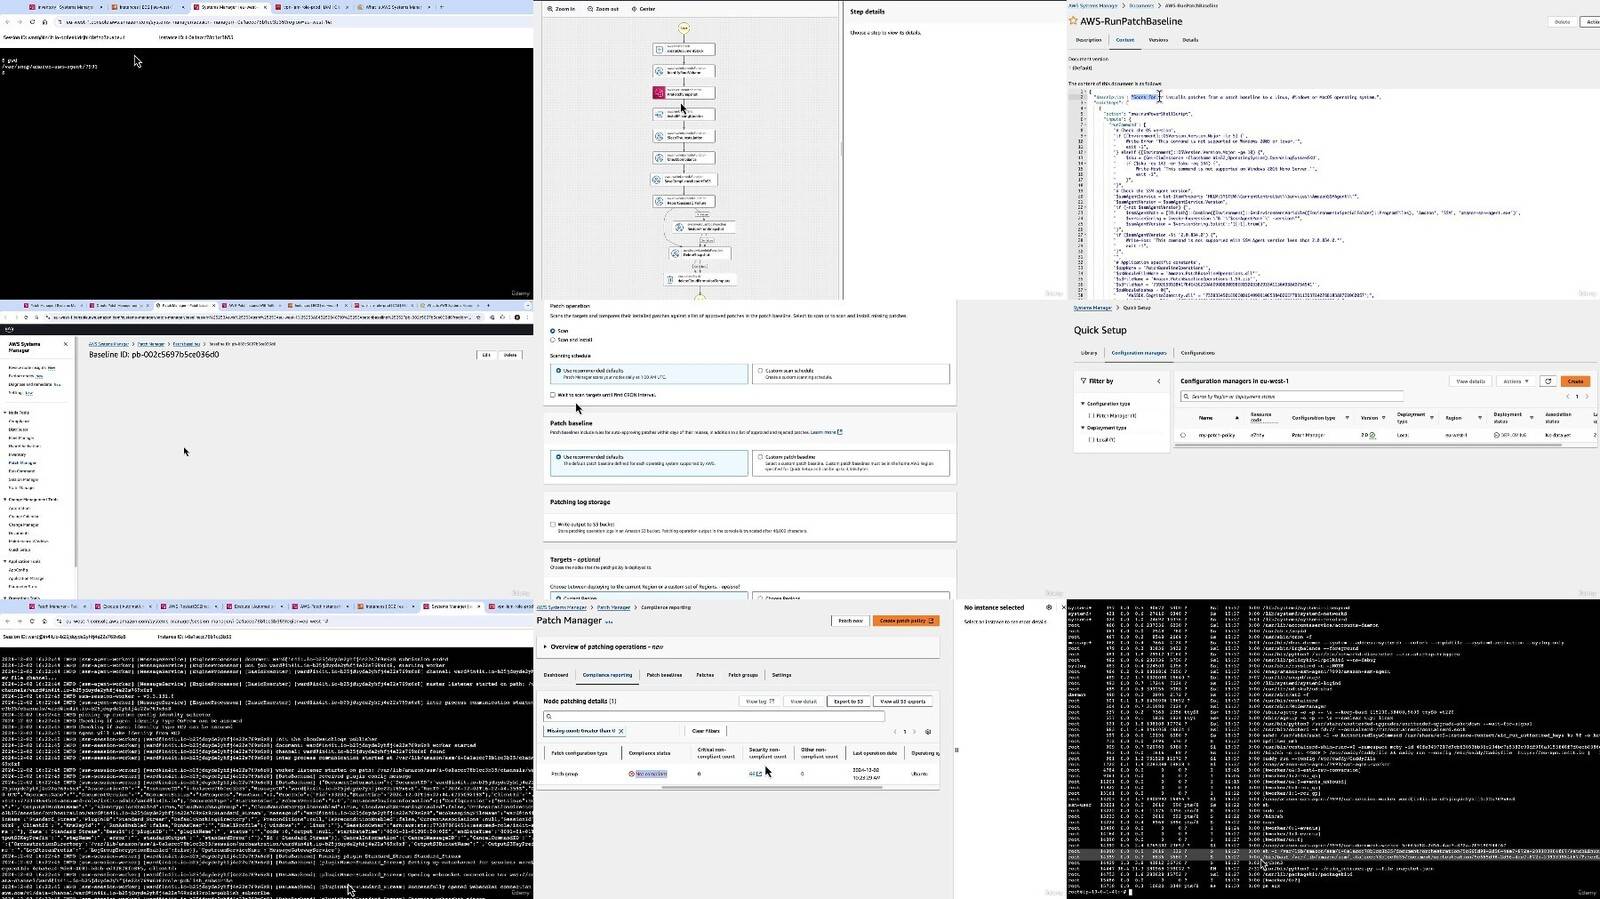Enable Wait to scan targets until first CRON interval
Image resolution: width=1600 pixels, height=899 pixels.
point(553,395)
